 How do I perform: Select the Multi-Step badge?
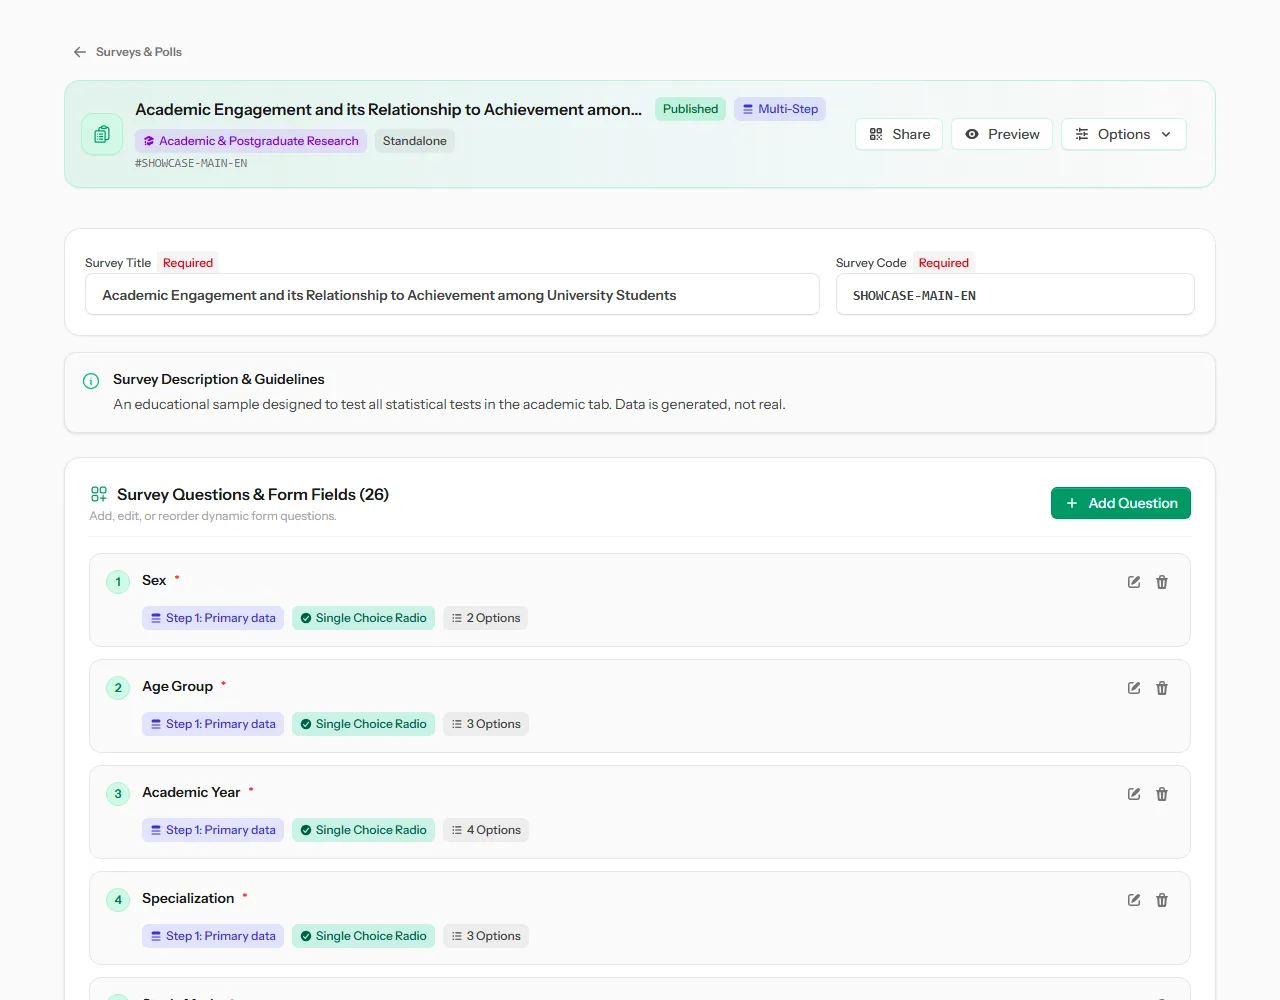(x=780, y=109)
